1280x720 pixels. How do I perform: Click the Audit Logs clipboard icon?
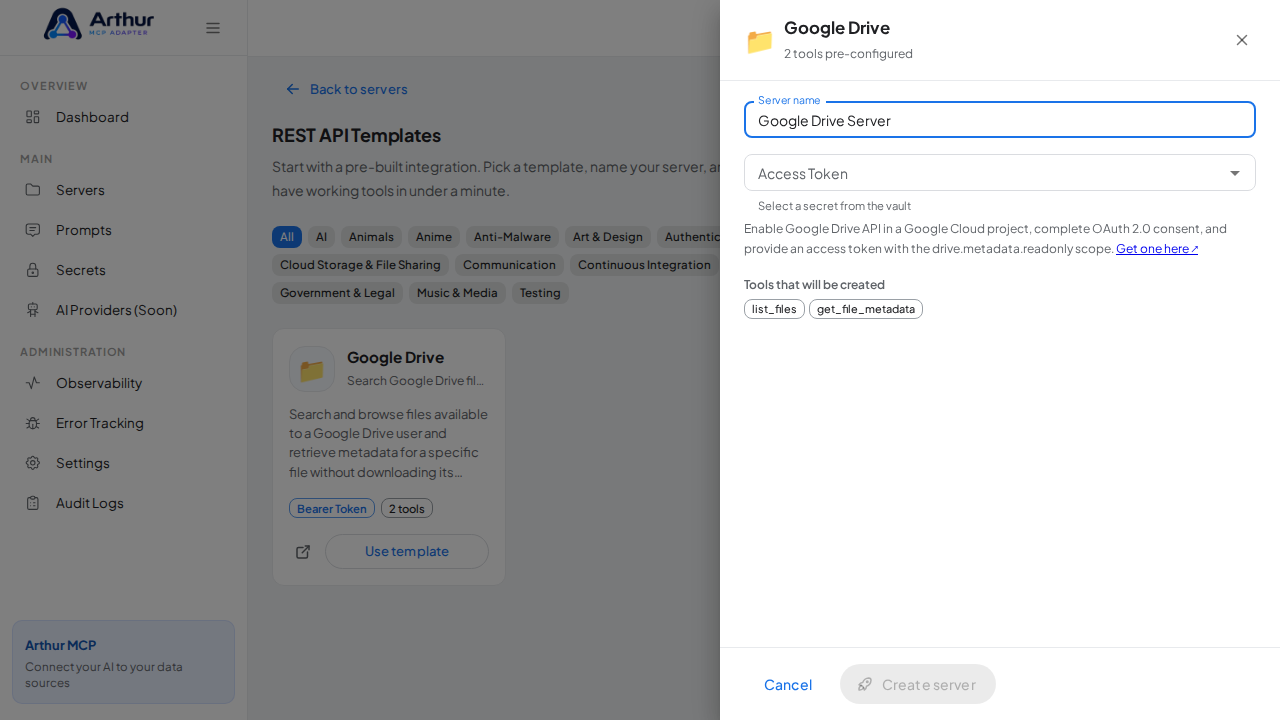click(33, 503)
